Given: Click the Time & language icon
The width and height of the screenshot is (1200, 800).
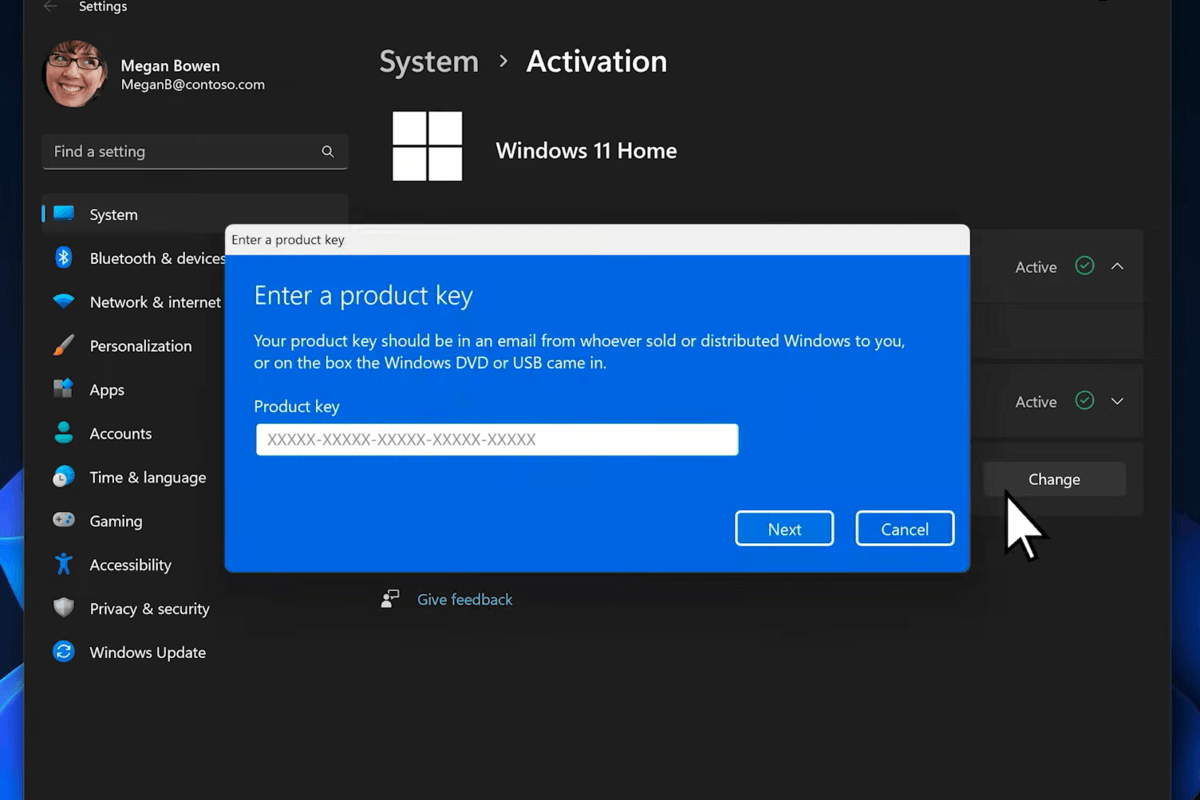Looking at the screenshot, I should point(62,477).
